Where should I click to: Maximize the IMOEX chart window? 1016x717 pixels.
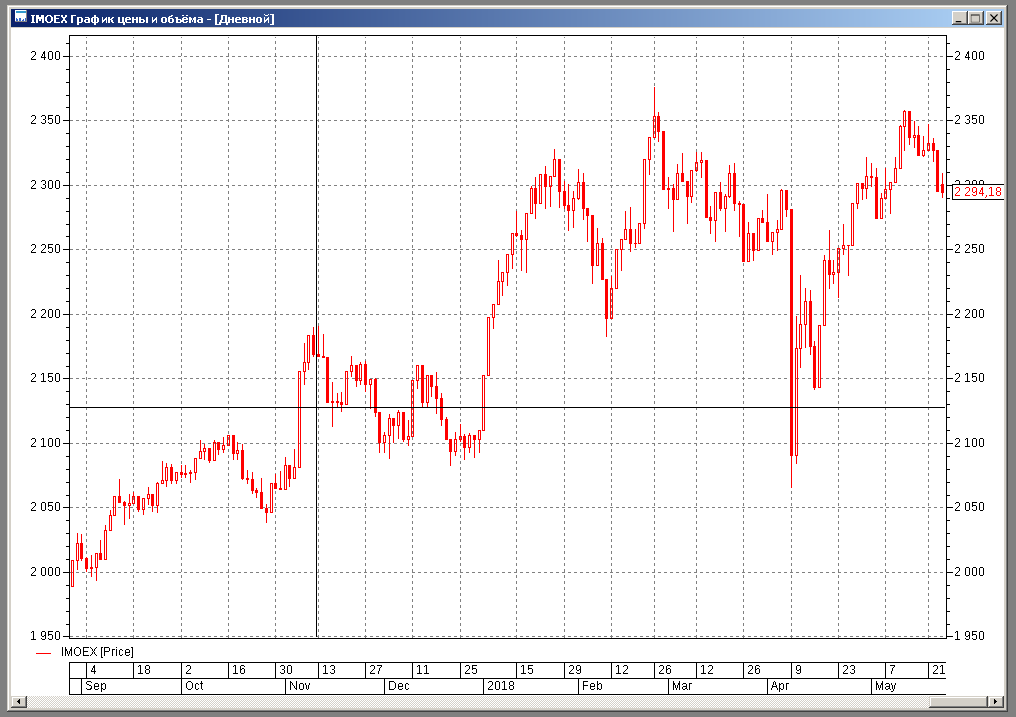[x=976, y=18]
